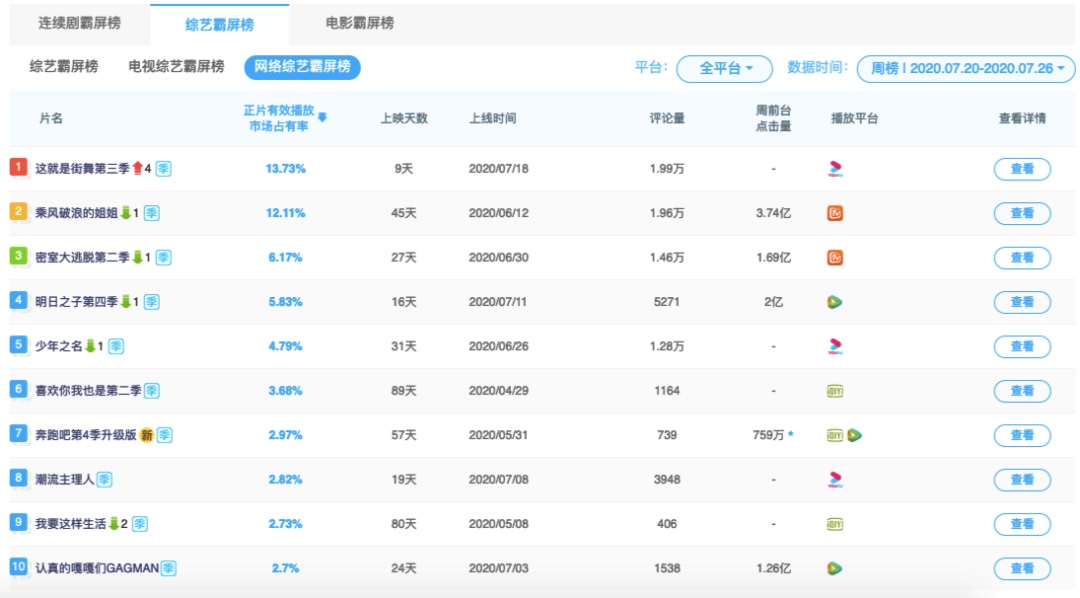Click the sort arrow on 正片有效播放市场占有率

point(322,118)
